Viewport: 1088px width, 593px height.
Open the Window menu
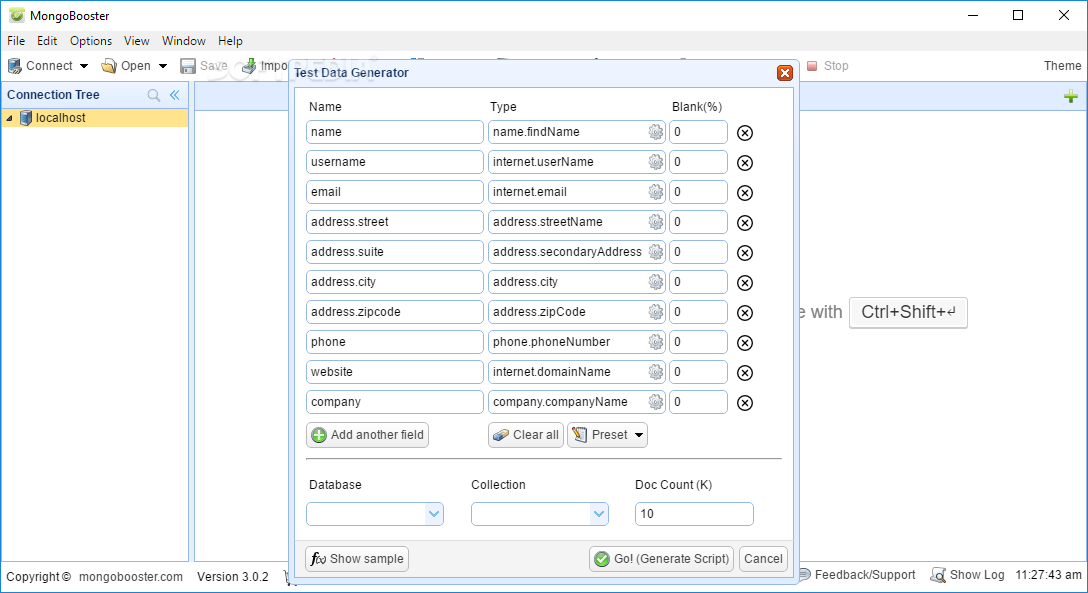click(x=184, y=41)
